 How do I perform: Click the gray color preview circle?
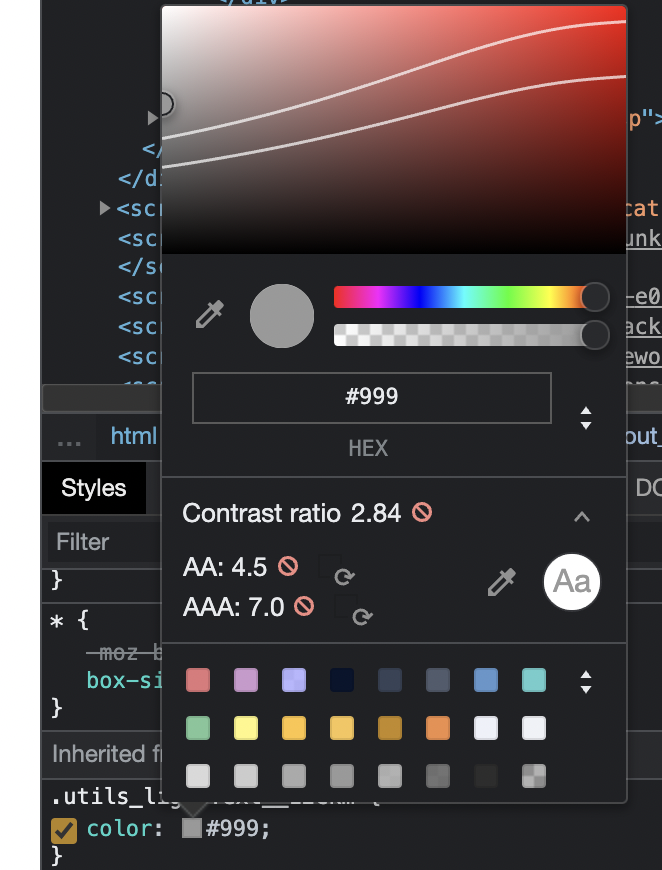click(282, 315)
